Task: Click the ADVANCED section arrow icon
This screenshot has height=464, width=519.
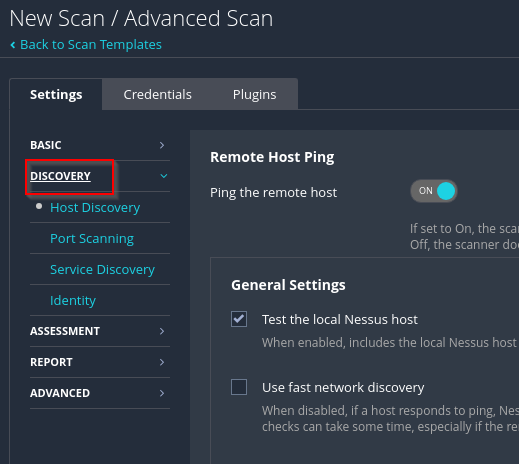Action: [x=162, y=393]
